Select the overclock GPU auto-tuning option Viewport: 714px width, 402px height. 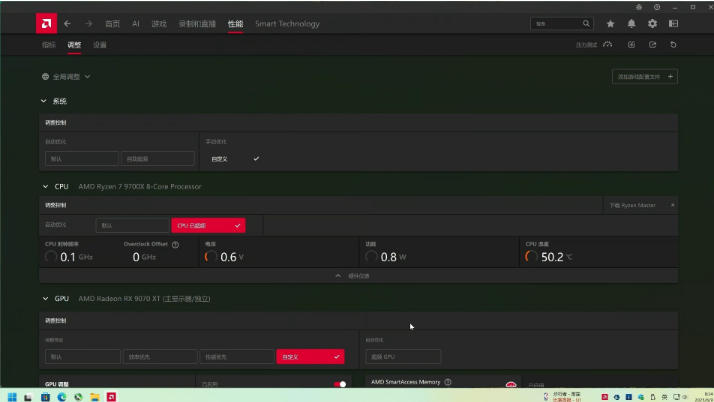click(x=403, y=356)
